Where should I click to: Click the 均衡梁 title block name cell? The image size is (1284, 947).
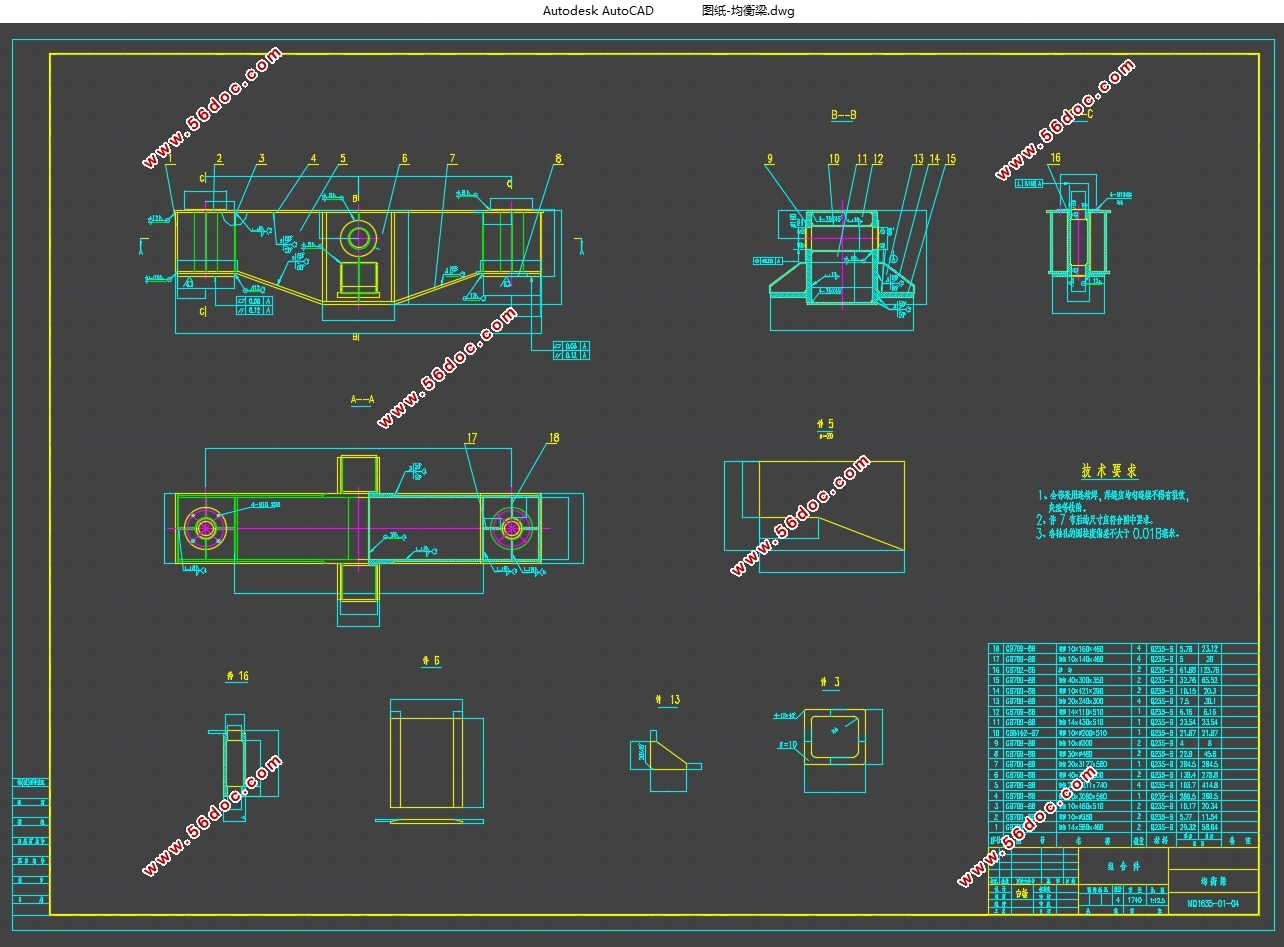(x=1213, y=882)
